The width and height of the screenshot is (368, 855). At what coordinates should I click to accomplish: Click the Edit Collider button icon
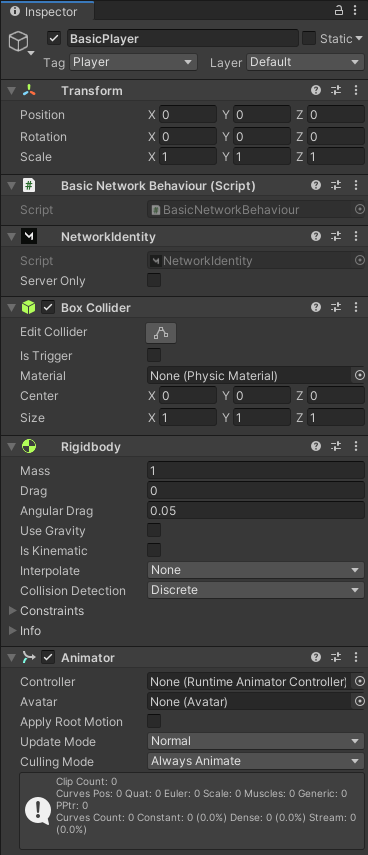[x=161, y=332]
